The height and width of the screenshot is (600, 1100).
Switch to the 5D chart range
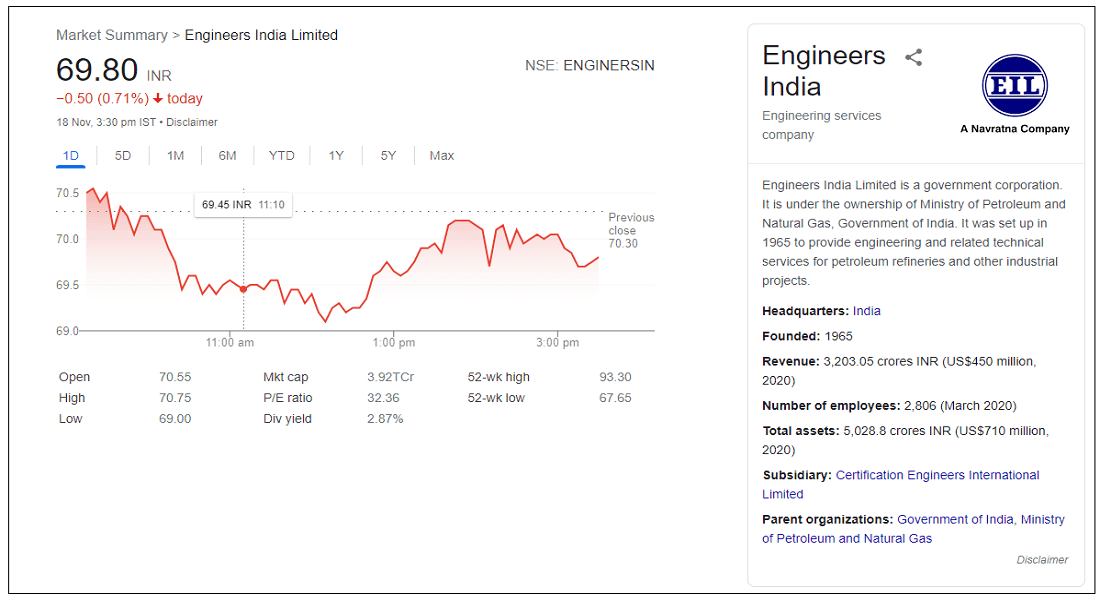pos(123,155)
